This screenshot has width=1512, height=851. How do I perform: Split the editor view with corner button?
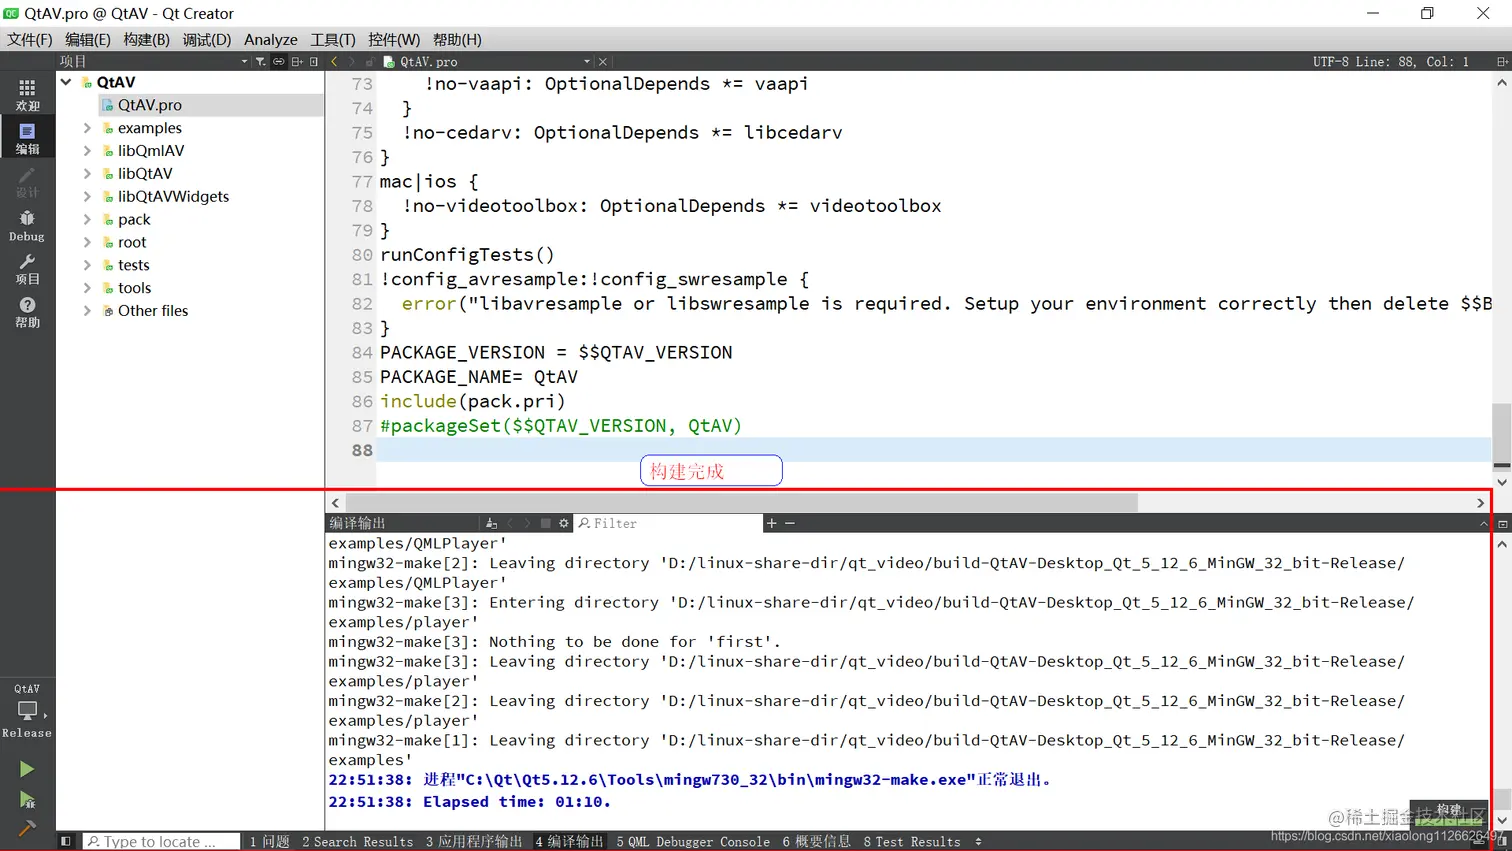[1502, 62]
